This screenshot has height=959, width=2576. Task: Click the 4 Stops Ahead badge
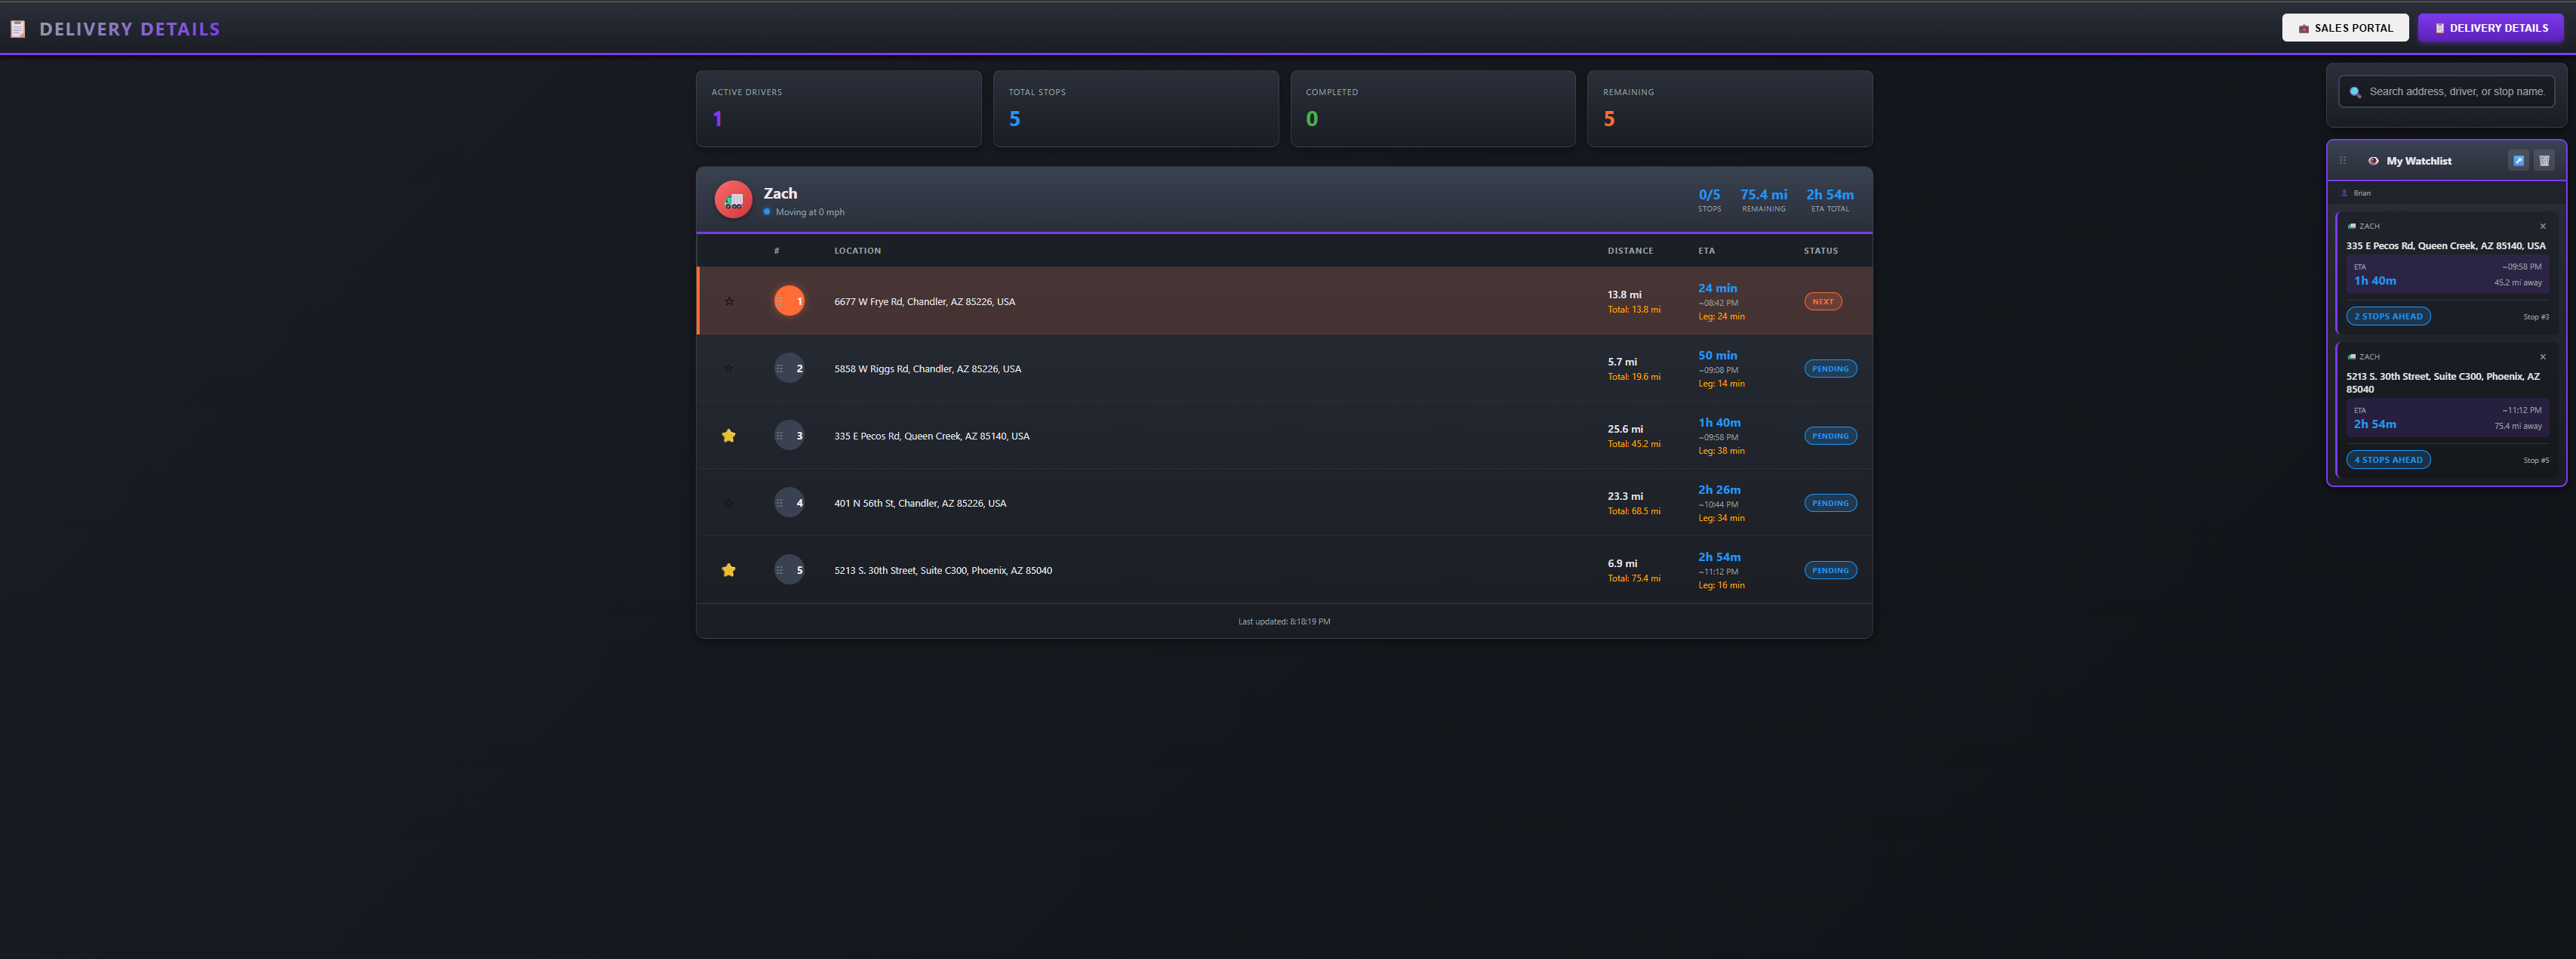tap(2387, 460)
